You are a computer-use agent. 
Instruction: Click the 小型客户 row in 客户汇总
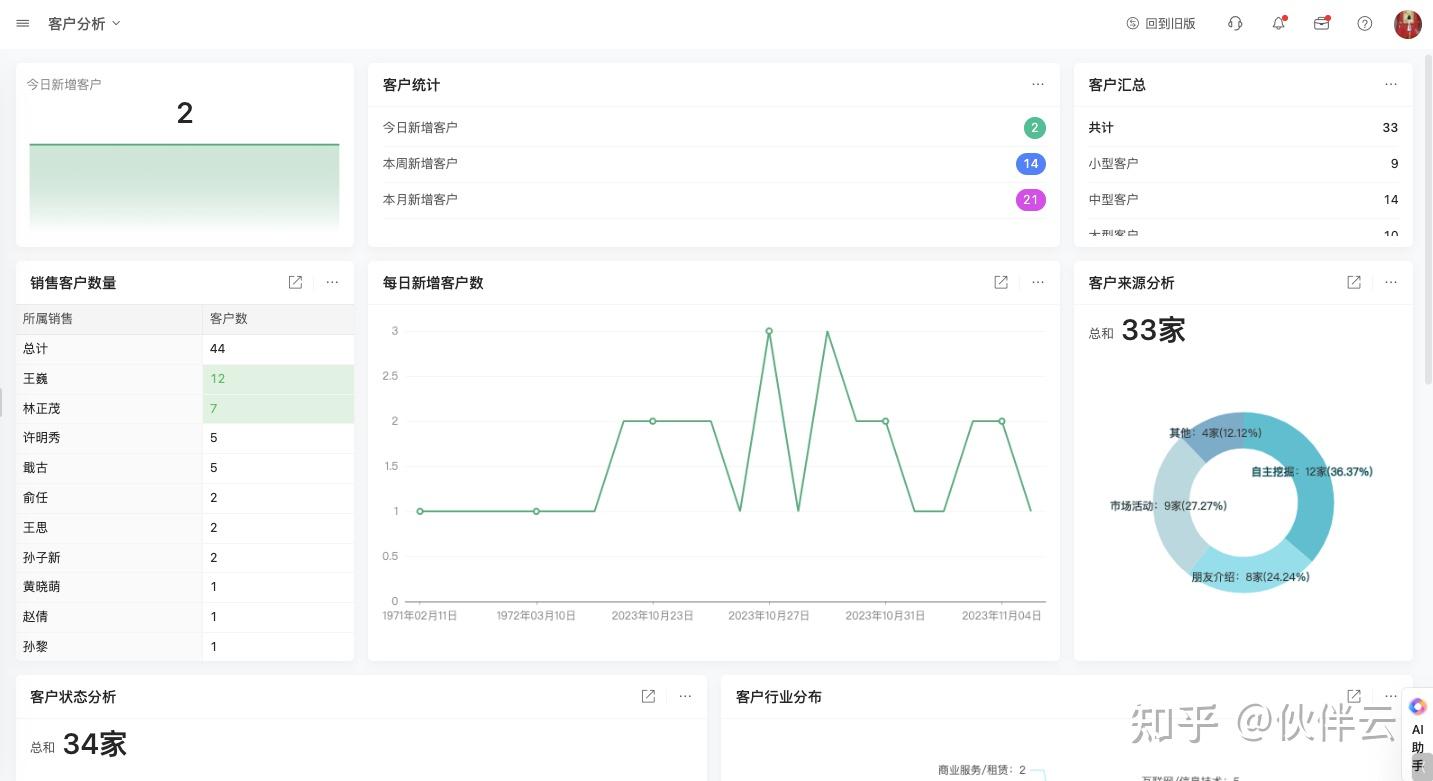[x=1243, y=164]
